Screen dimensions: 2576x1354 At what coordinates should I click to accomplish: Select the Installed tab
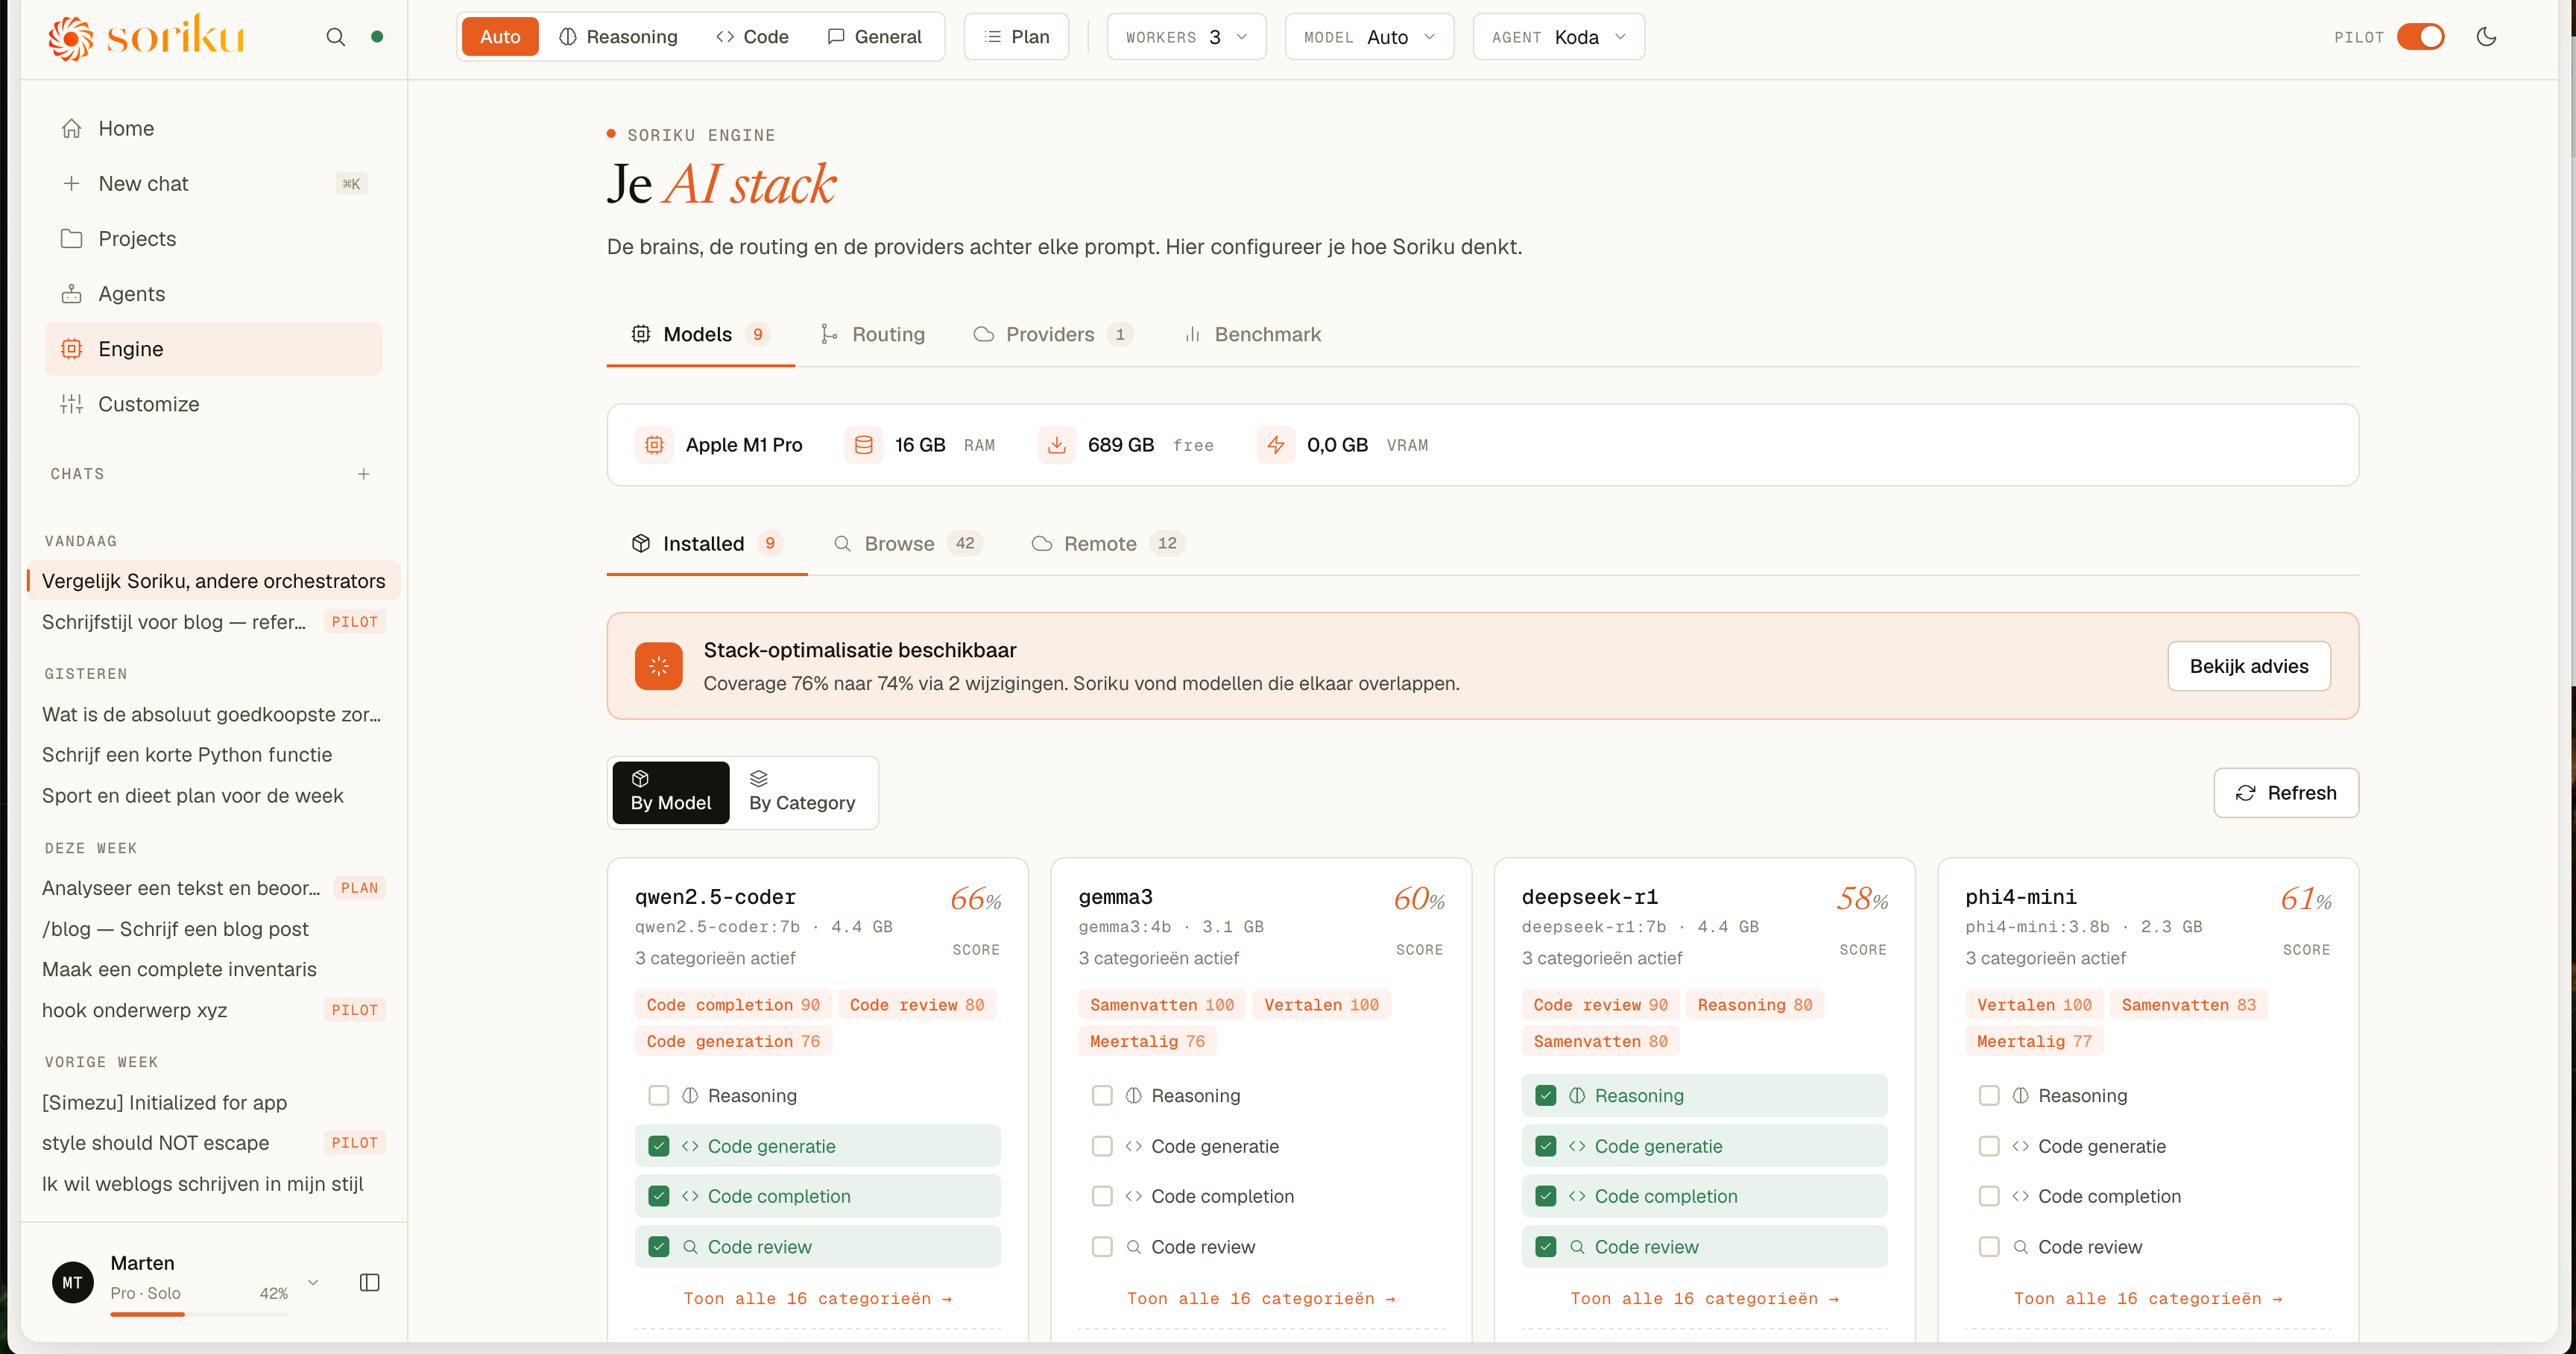(706, 543)
